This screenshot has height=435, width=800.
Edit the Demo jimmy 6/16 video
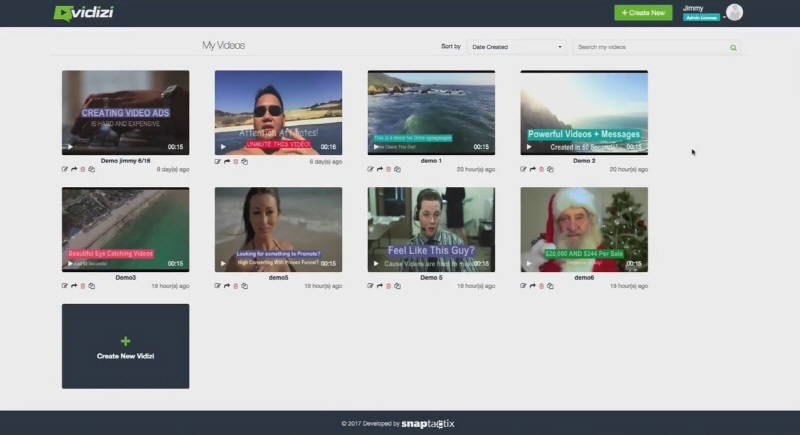(x=65, y=169)
